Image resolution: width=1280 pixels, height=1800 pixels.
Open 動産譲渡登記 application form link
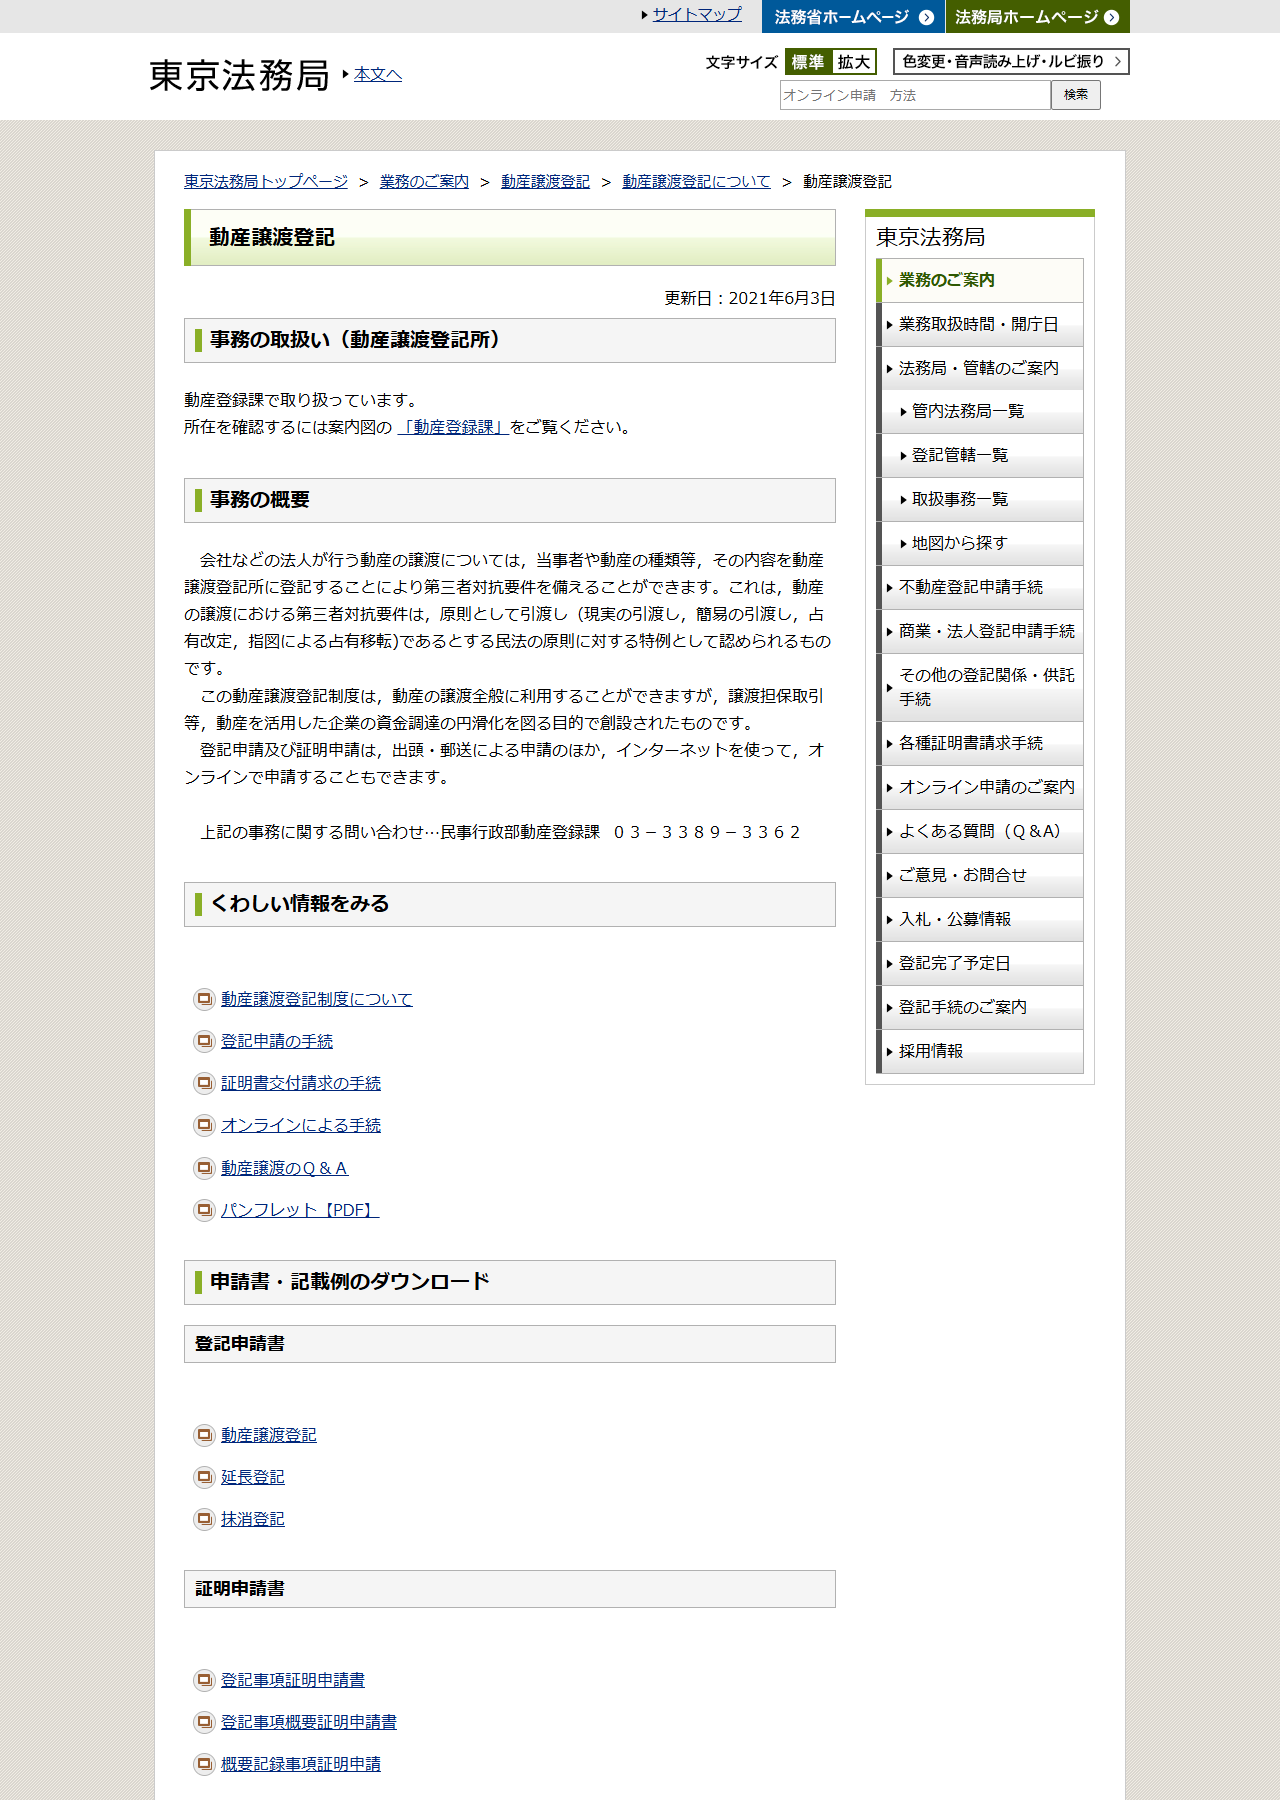(x=269, y=1435)
